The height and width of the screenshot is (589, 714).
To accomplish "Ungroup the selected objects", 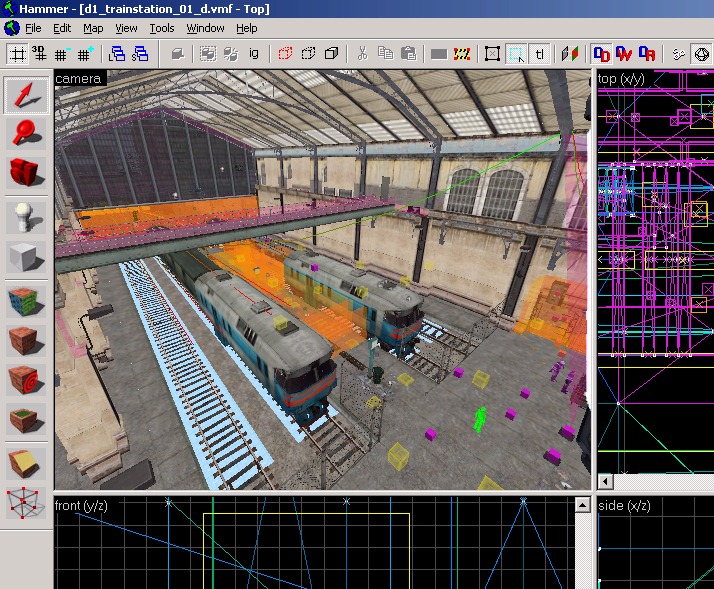I will 231,54.
